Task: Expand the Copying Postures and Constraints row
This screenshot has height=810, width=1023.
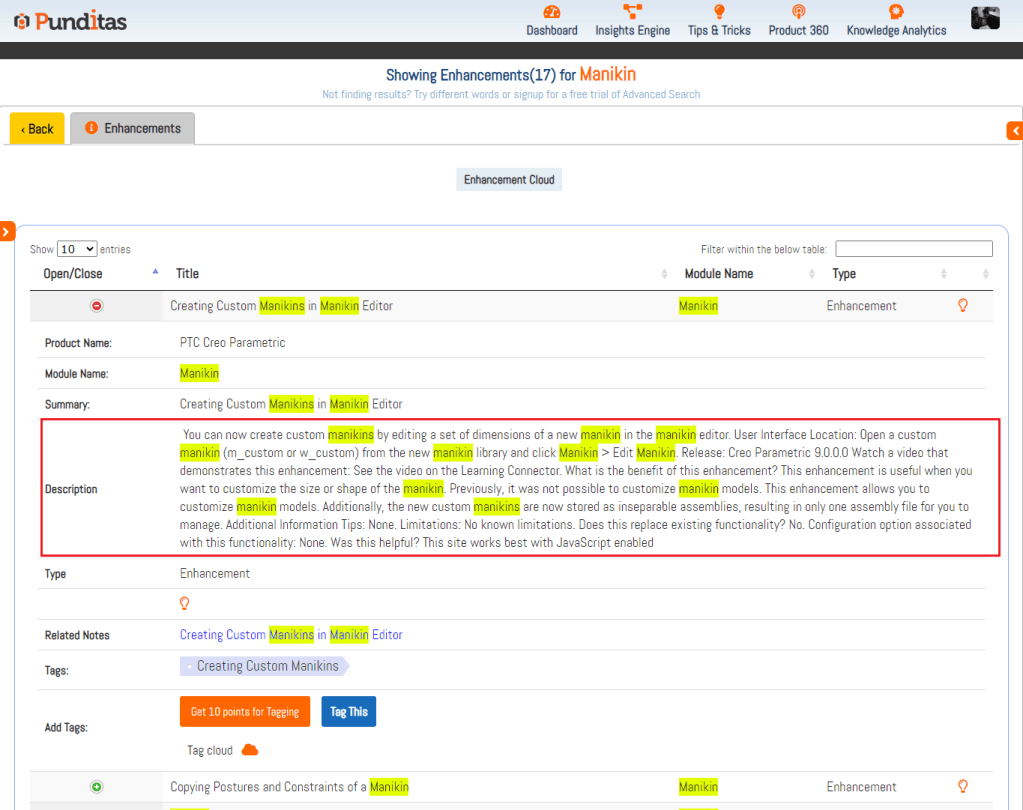Action: coord(97,787)
